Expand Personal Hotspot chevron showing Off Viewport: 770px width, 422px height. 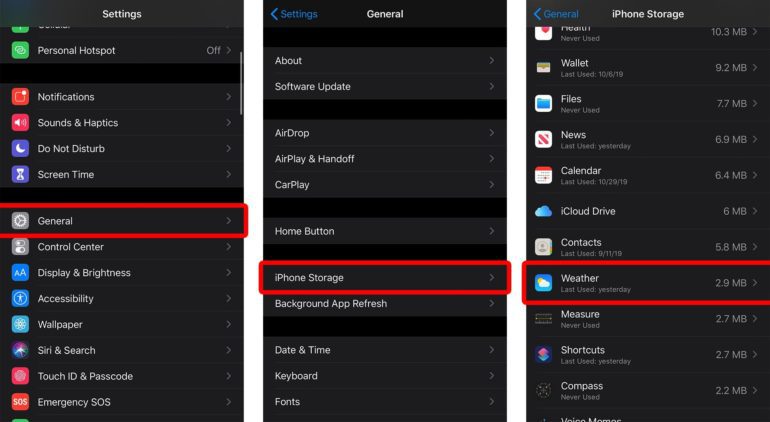point(229,50)
